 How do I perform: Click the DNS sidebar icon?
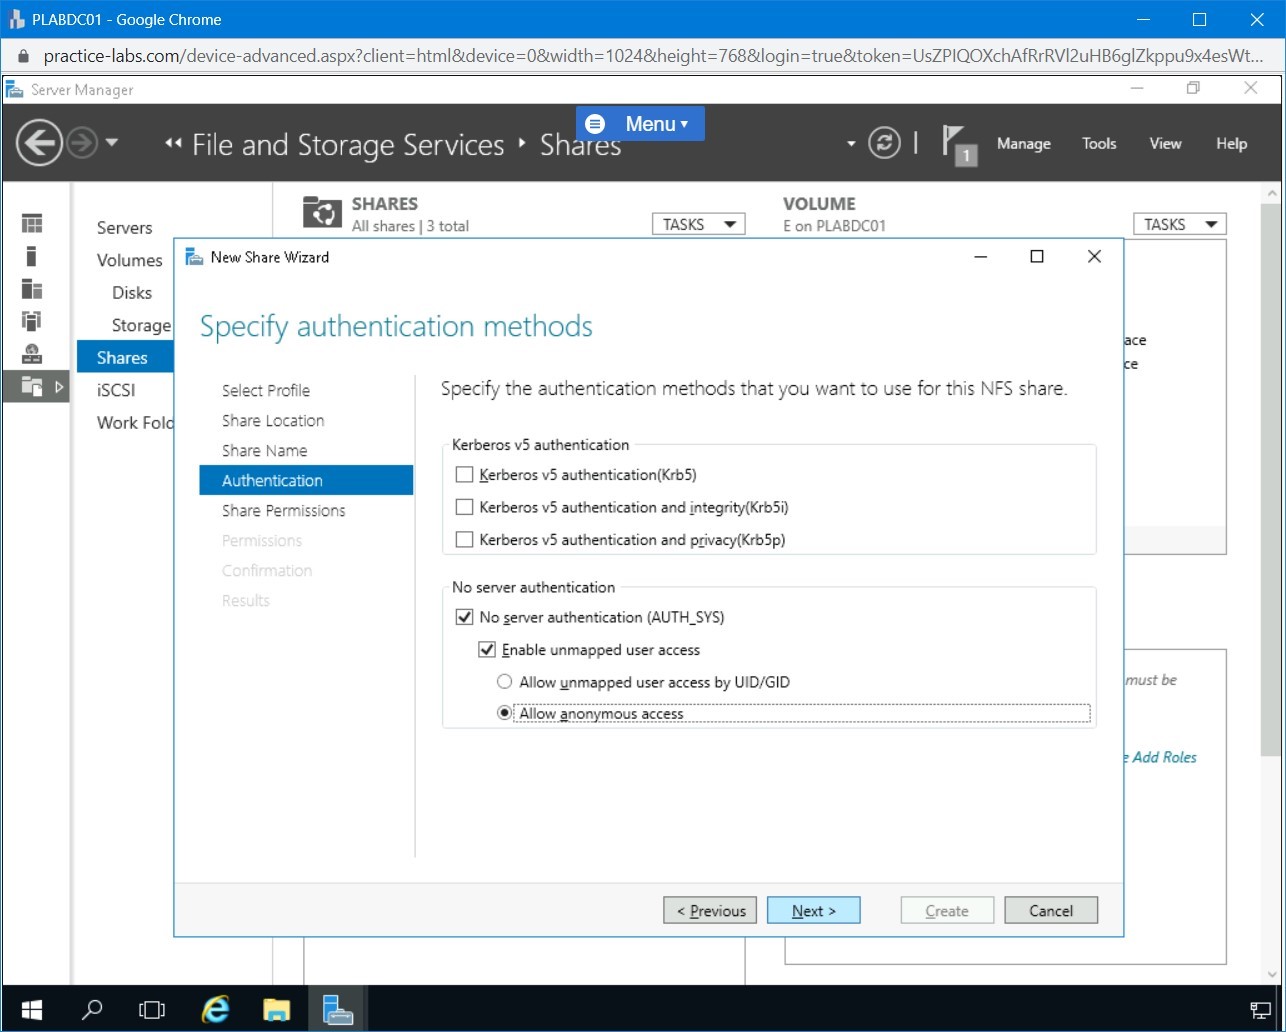32,353
